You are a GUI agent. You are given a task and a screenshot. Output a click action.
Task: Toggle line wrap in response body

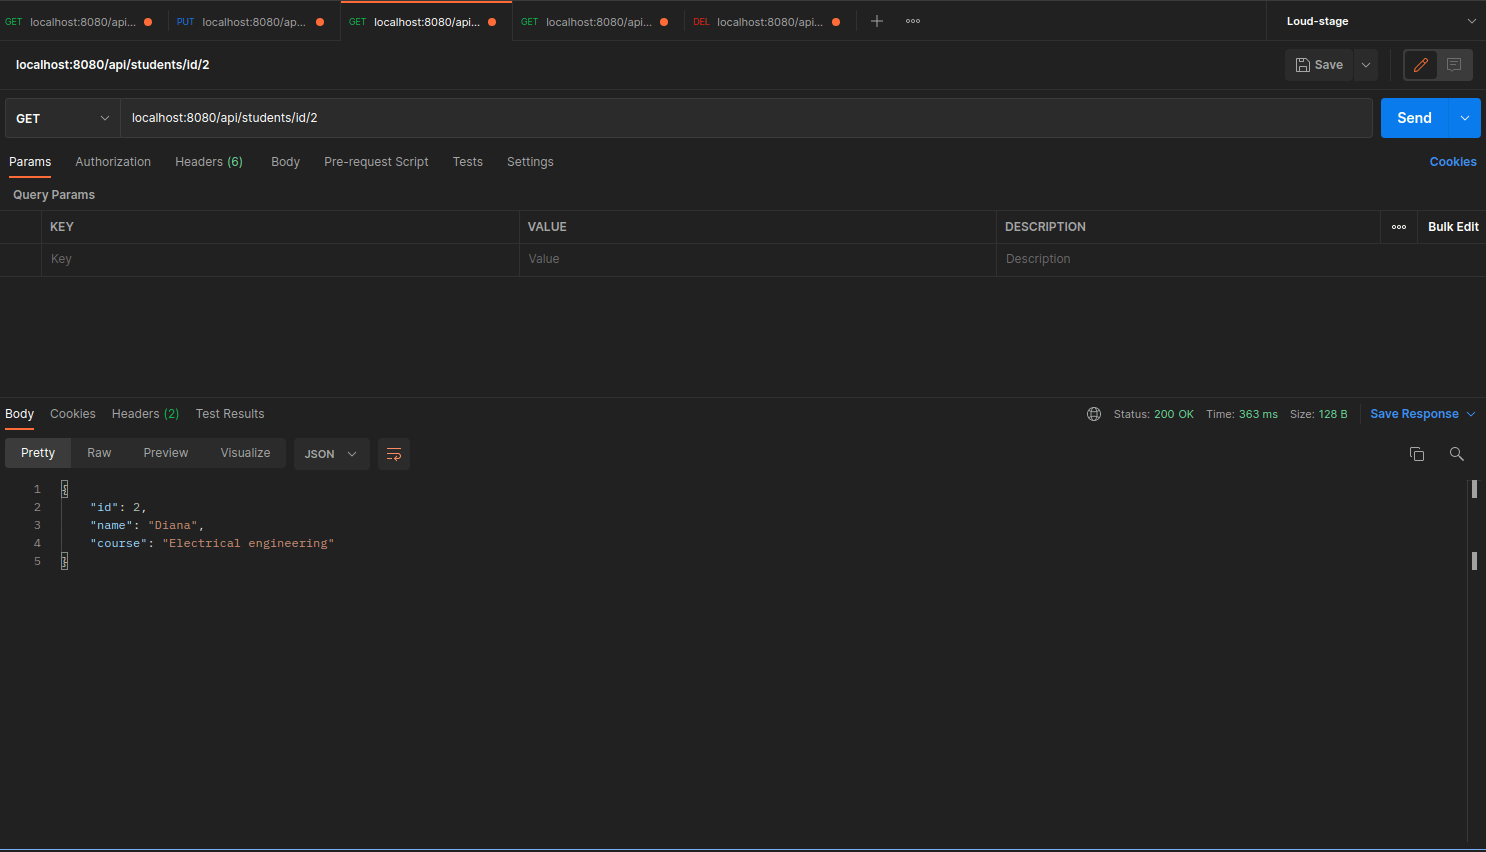(394, 454)
